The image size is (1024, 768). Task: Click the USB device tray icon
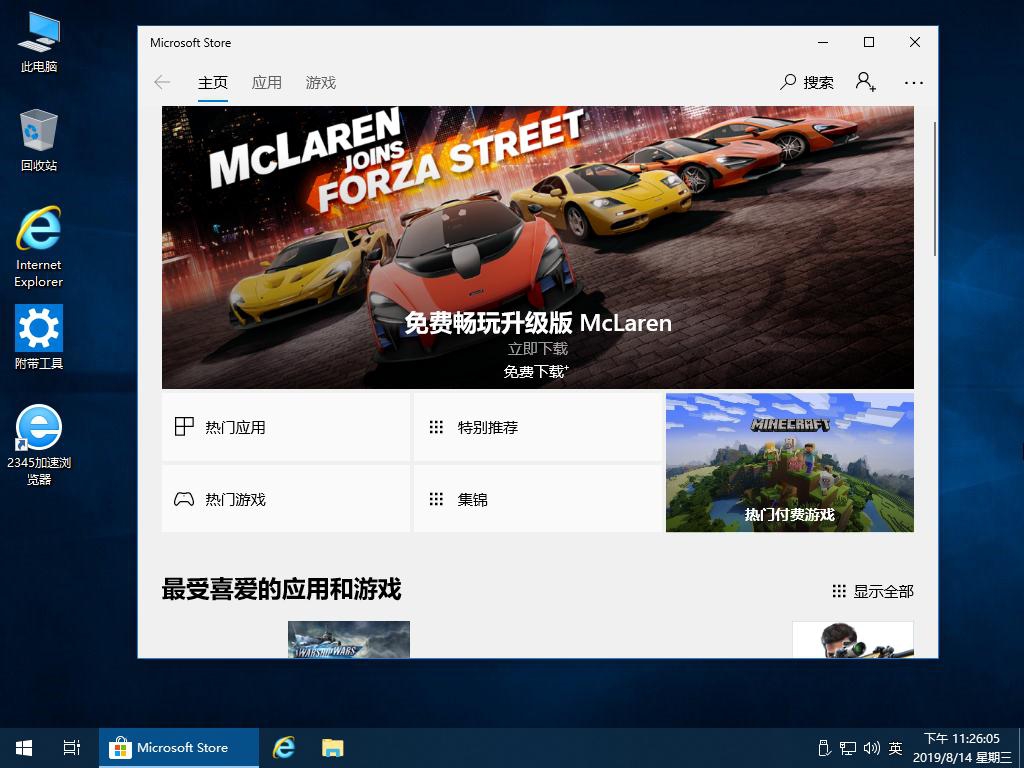tap(824, 748)
